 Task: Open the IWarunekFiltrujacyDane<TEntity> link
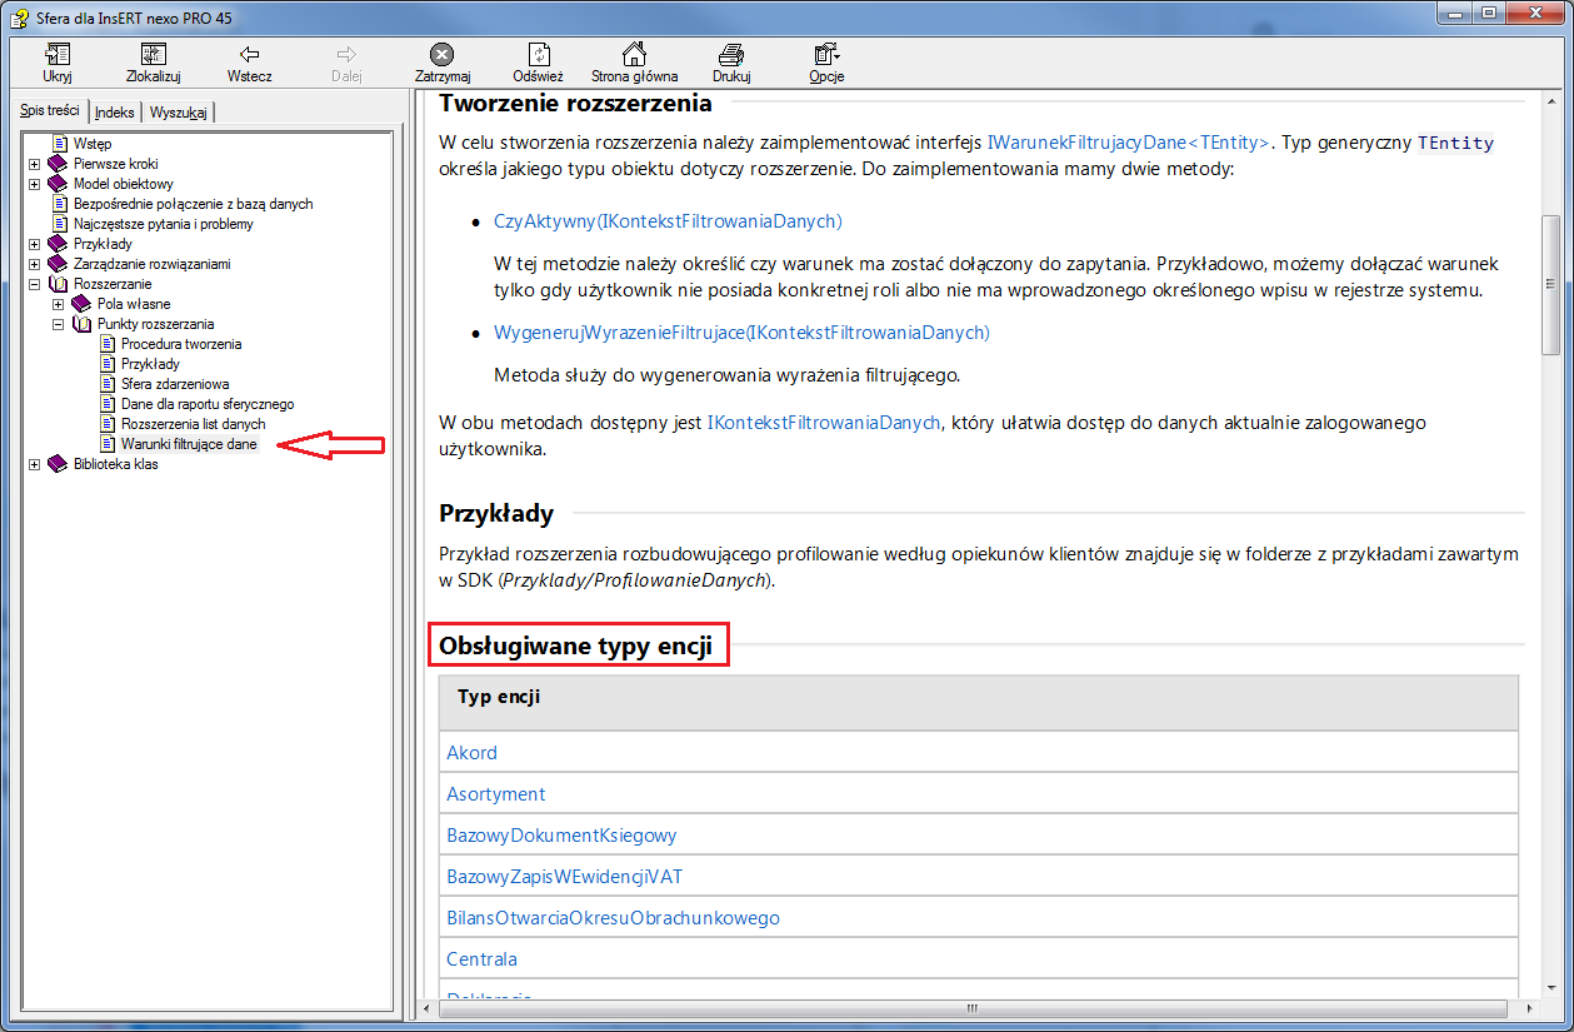pos(1128,143)
